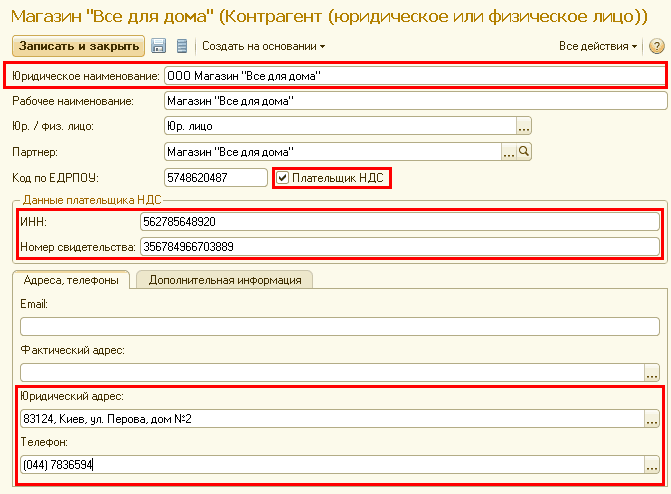Open help with the question mark icon
The width and height of the screenshot is (671, 494).
pyautogui.click(x=656, y=46)
